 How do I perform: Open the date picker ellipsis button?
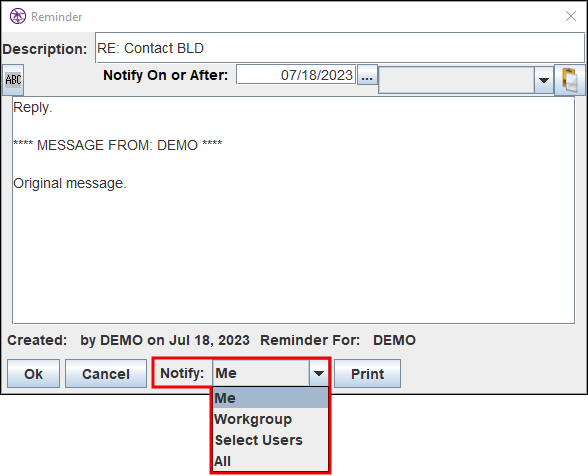367,75
